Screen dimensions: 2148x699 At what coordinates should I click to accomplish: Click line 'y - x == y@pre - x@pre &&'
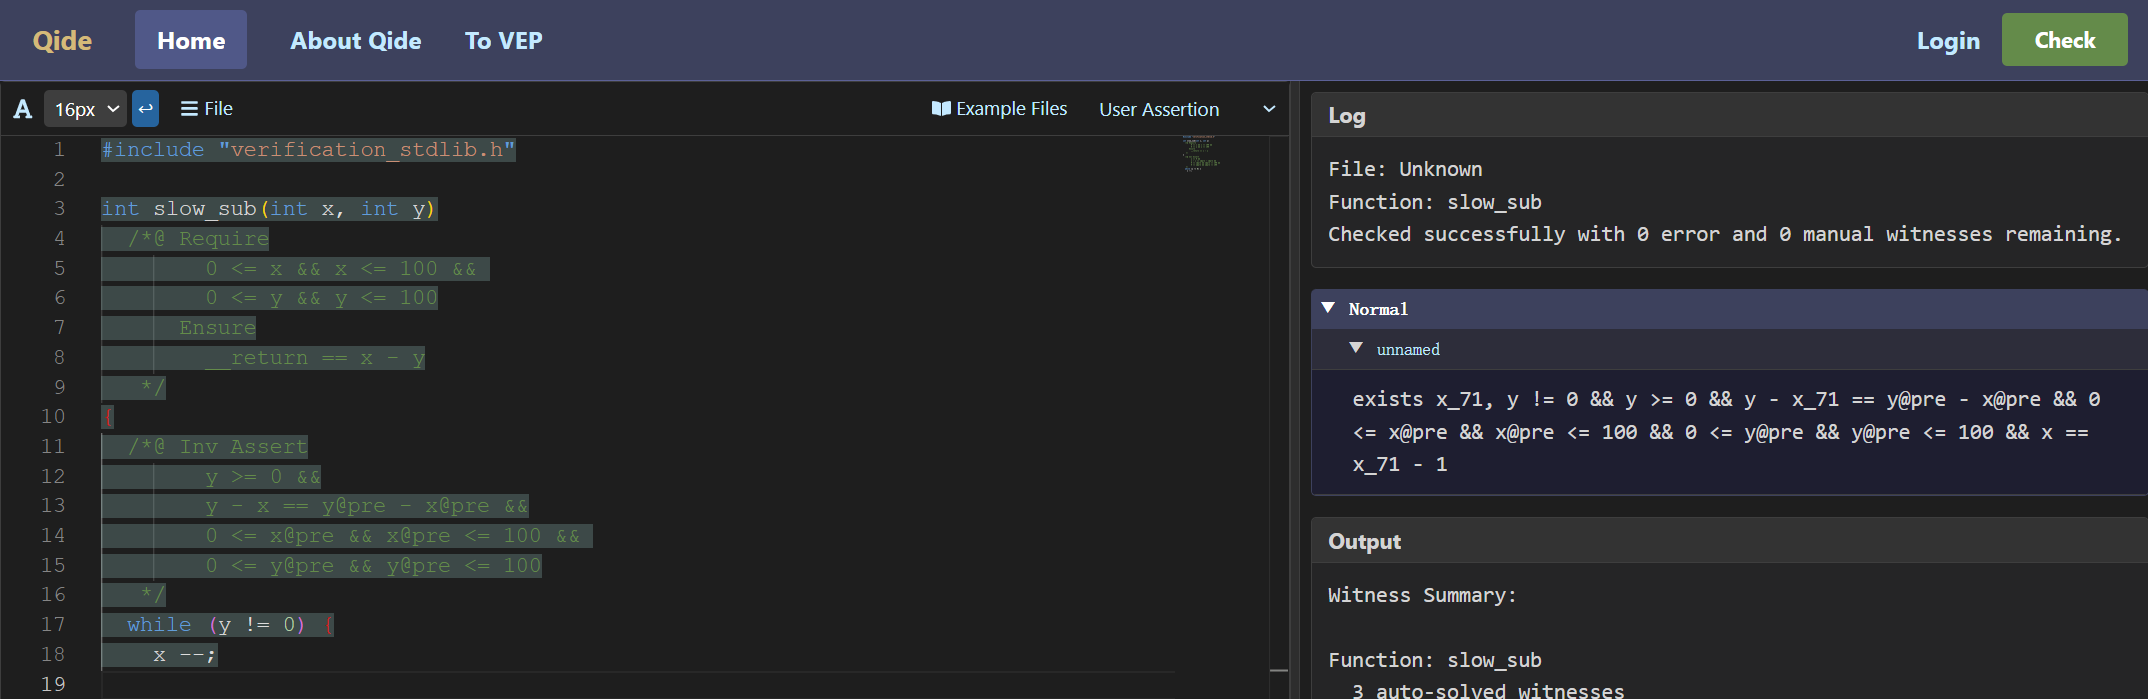coord(366,506)
